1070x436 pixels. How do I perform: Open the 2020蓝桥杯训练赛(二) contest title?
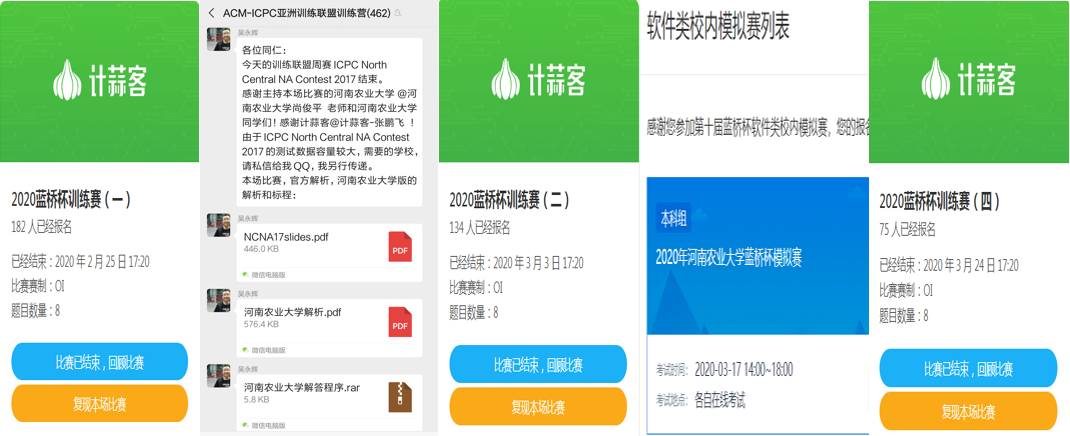[x=510, y=201]
